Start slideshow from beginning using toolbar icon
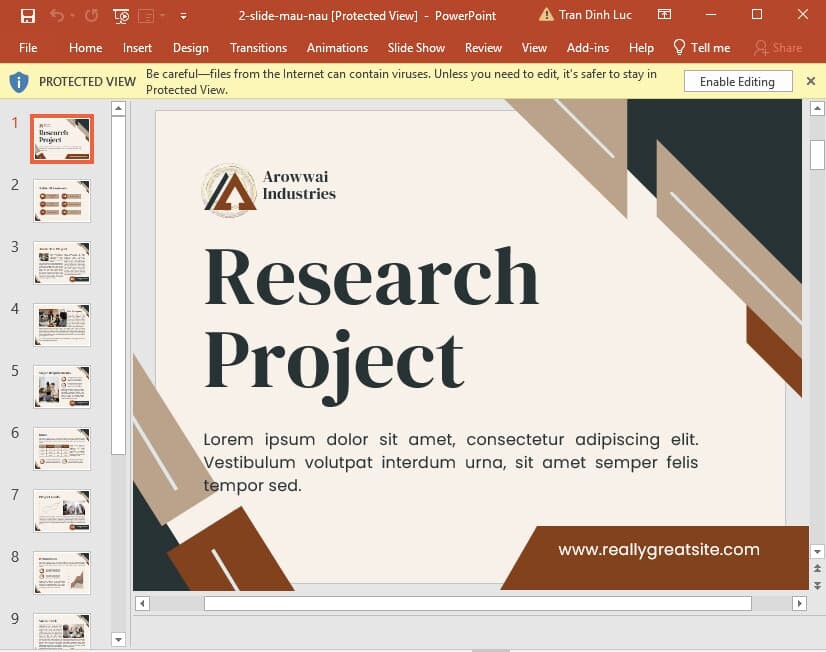The width and height of the screenshot is (826, 652). coord(121,15)
